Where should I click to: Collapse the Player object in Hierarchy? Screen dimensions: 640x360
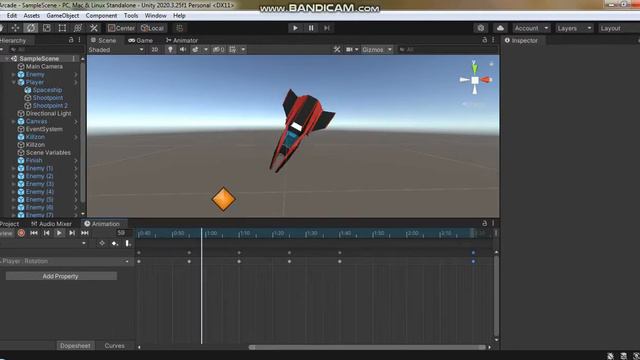(x=13, y=82)
